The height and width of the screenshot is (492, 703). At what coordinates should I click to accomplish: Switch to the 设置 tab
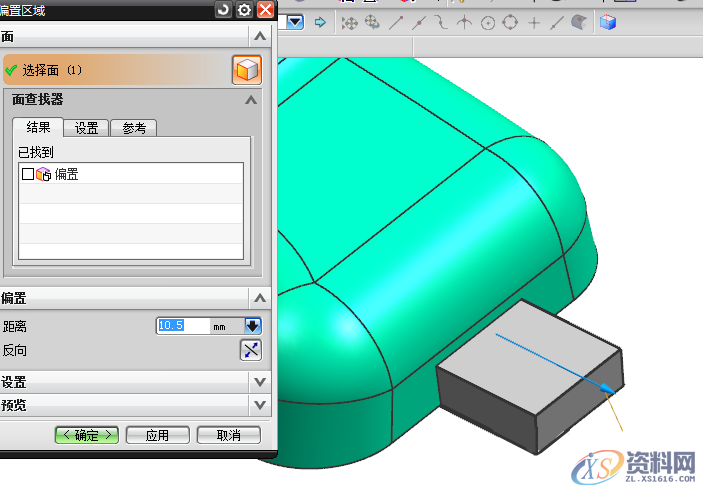click(86, 128)
